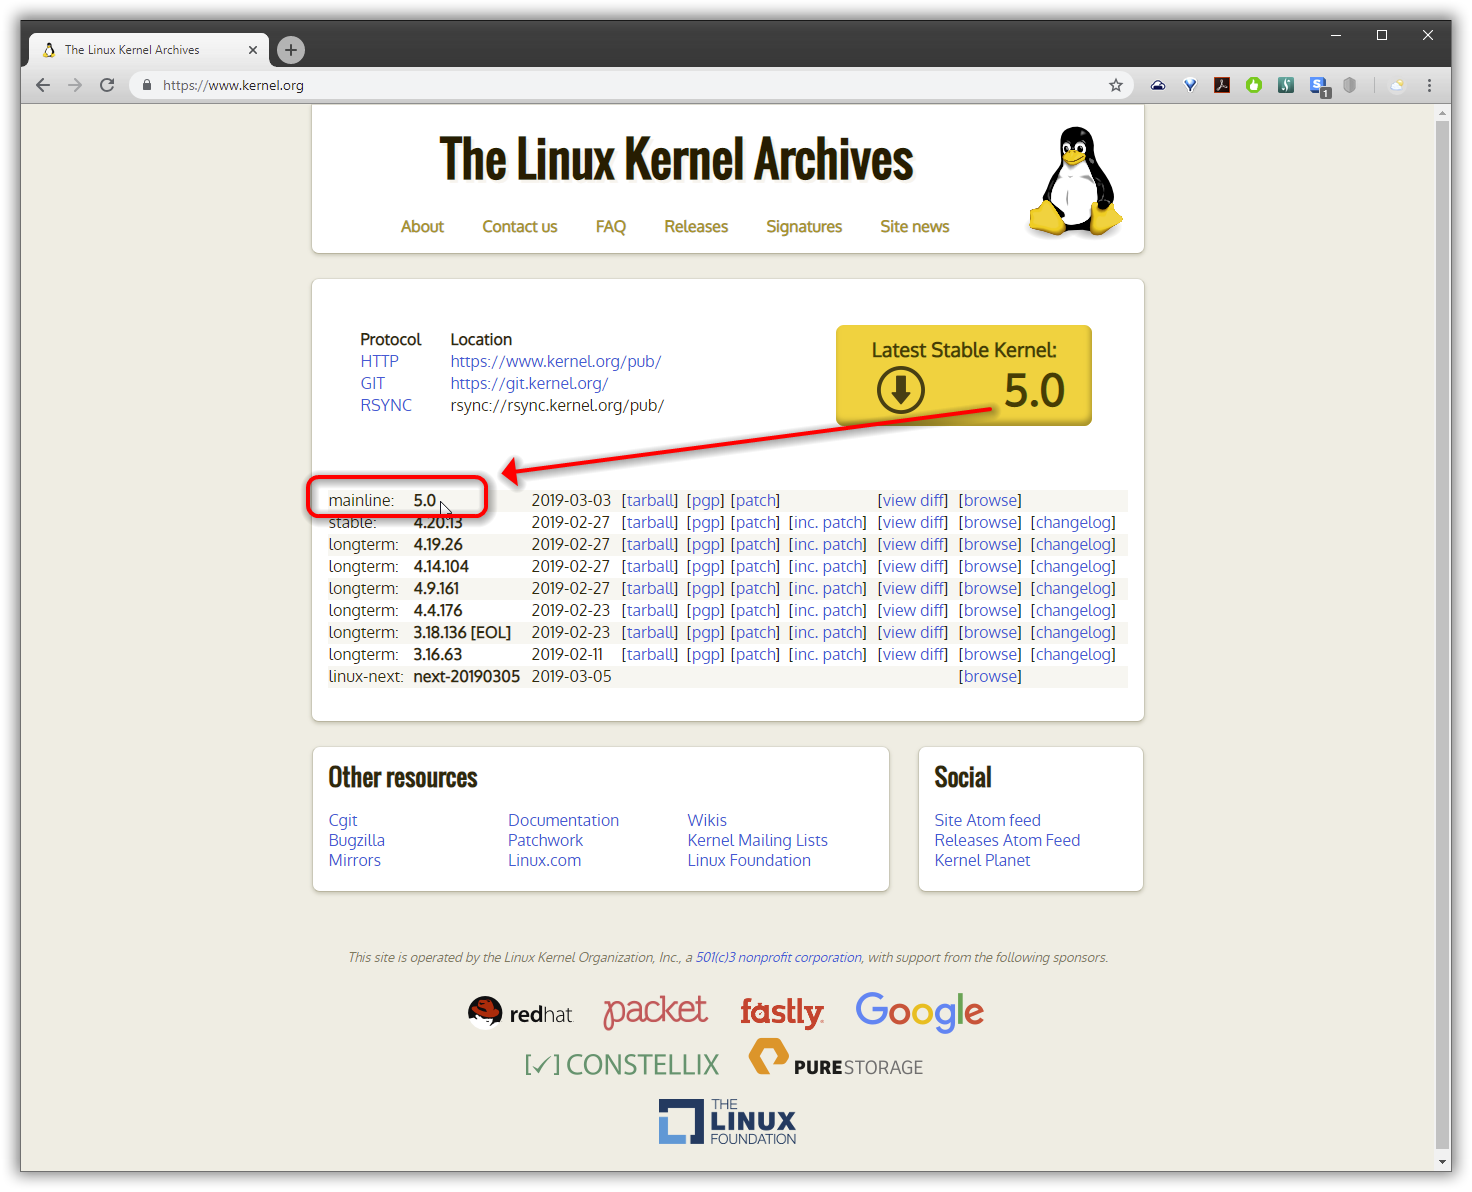
Task: Go back to the previous page
Action: 43,85
